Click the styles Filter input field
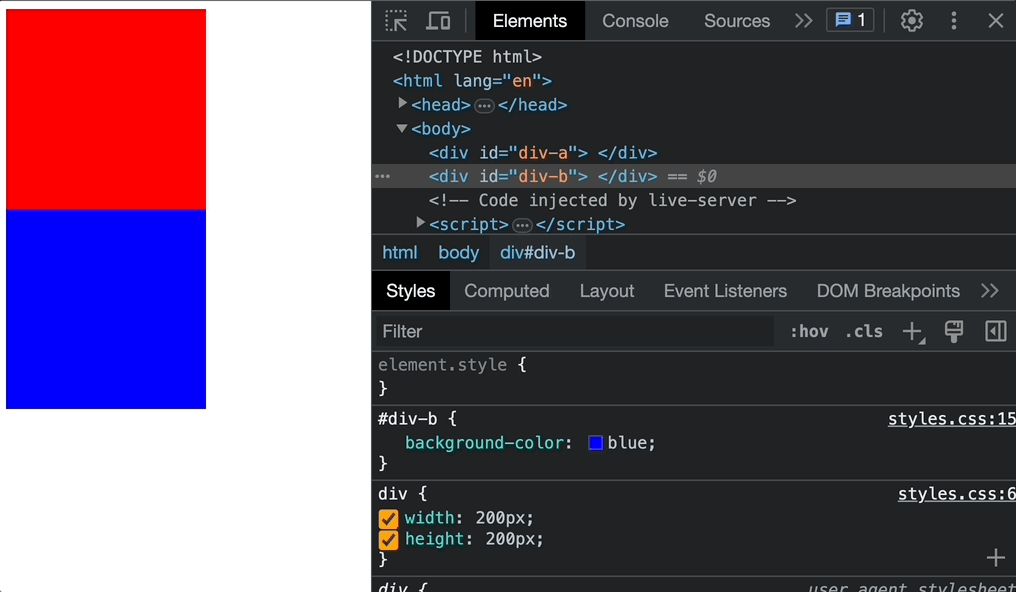 point(575,332)
